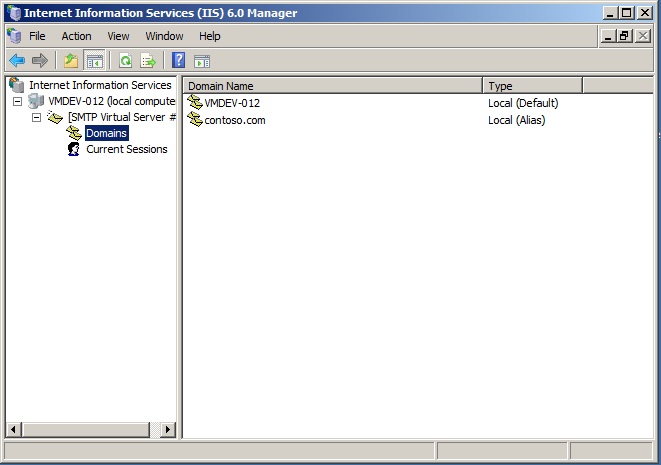Open the Window menu

click(164, 36)
